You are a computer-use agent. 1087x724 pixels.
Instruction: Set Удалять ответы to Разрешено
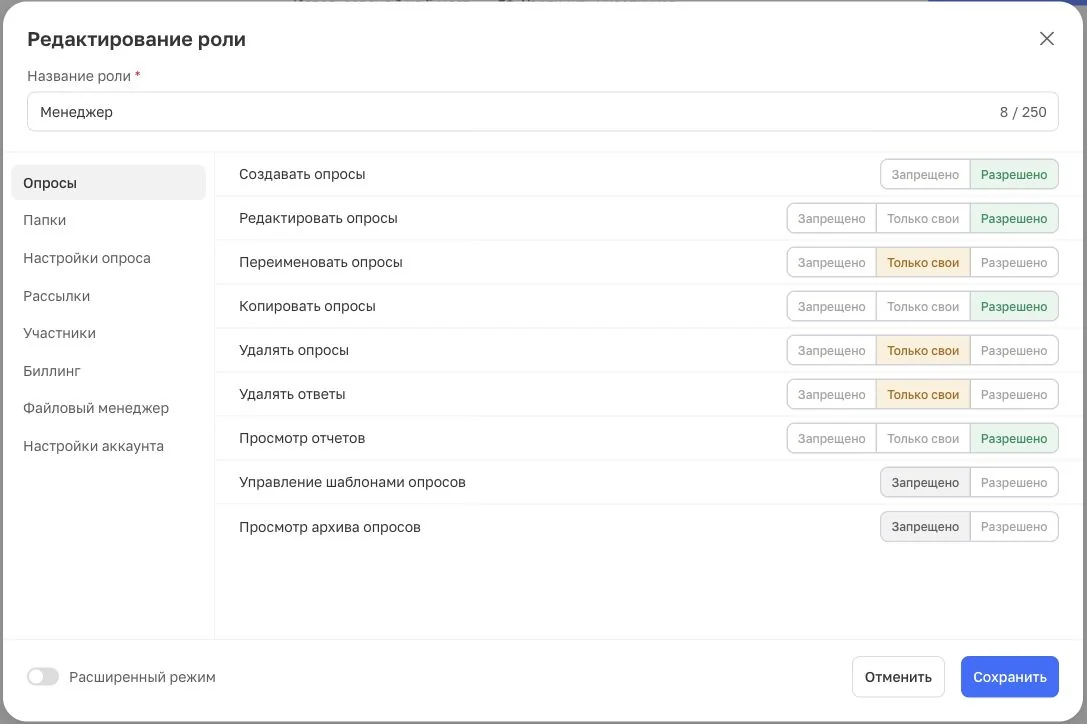click(x=1014, y=395)
